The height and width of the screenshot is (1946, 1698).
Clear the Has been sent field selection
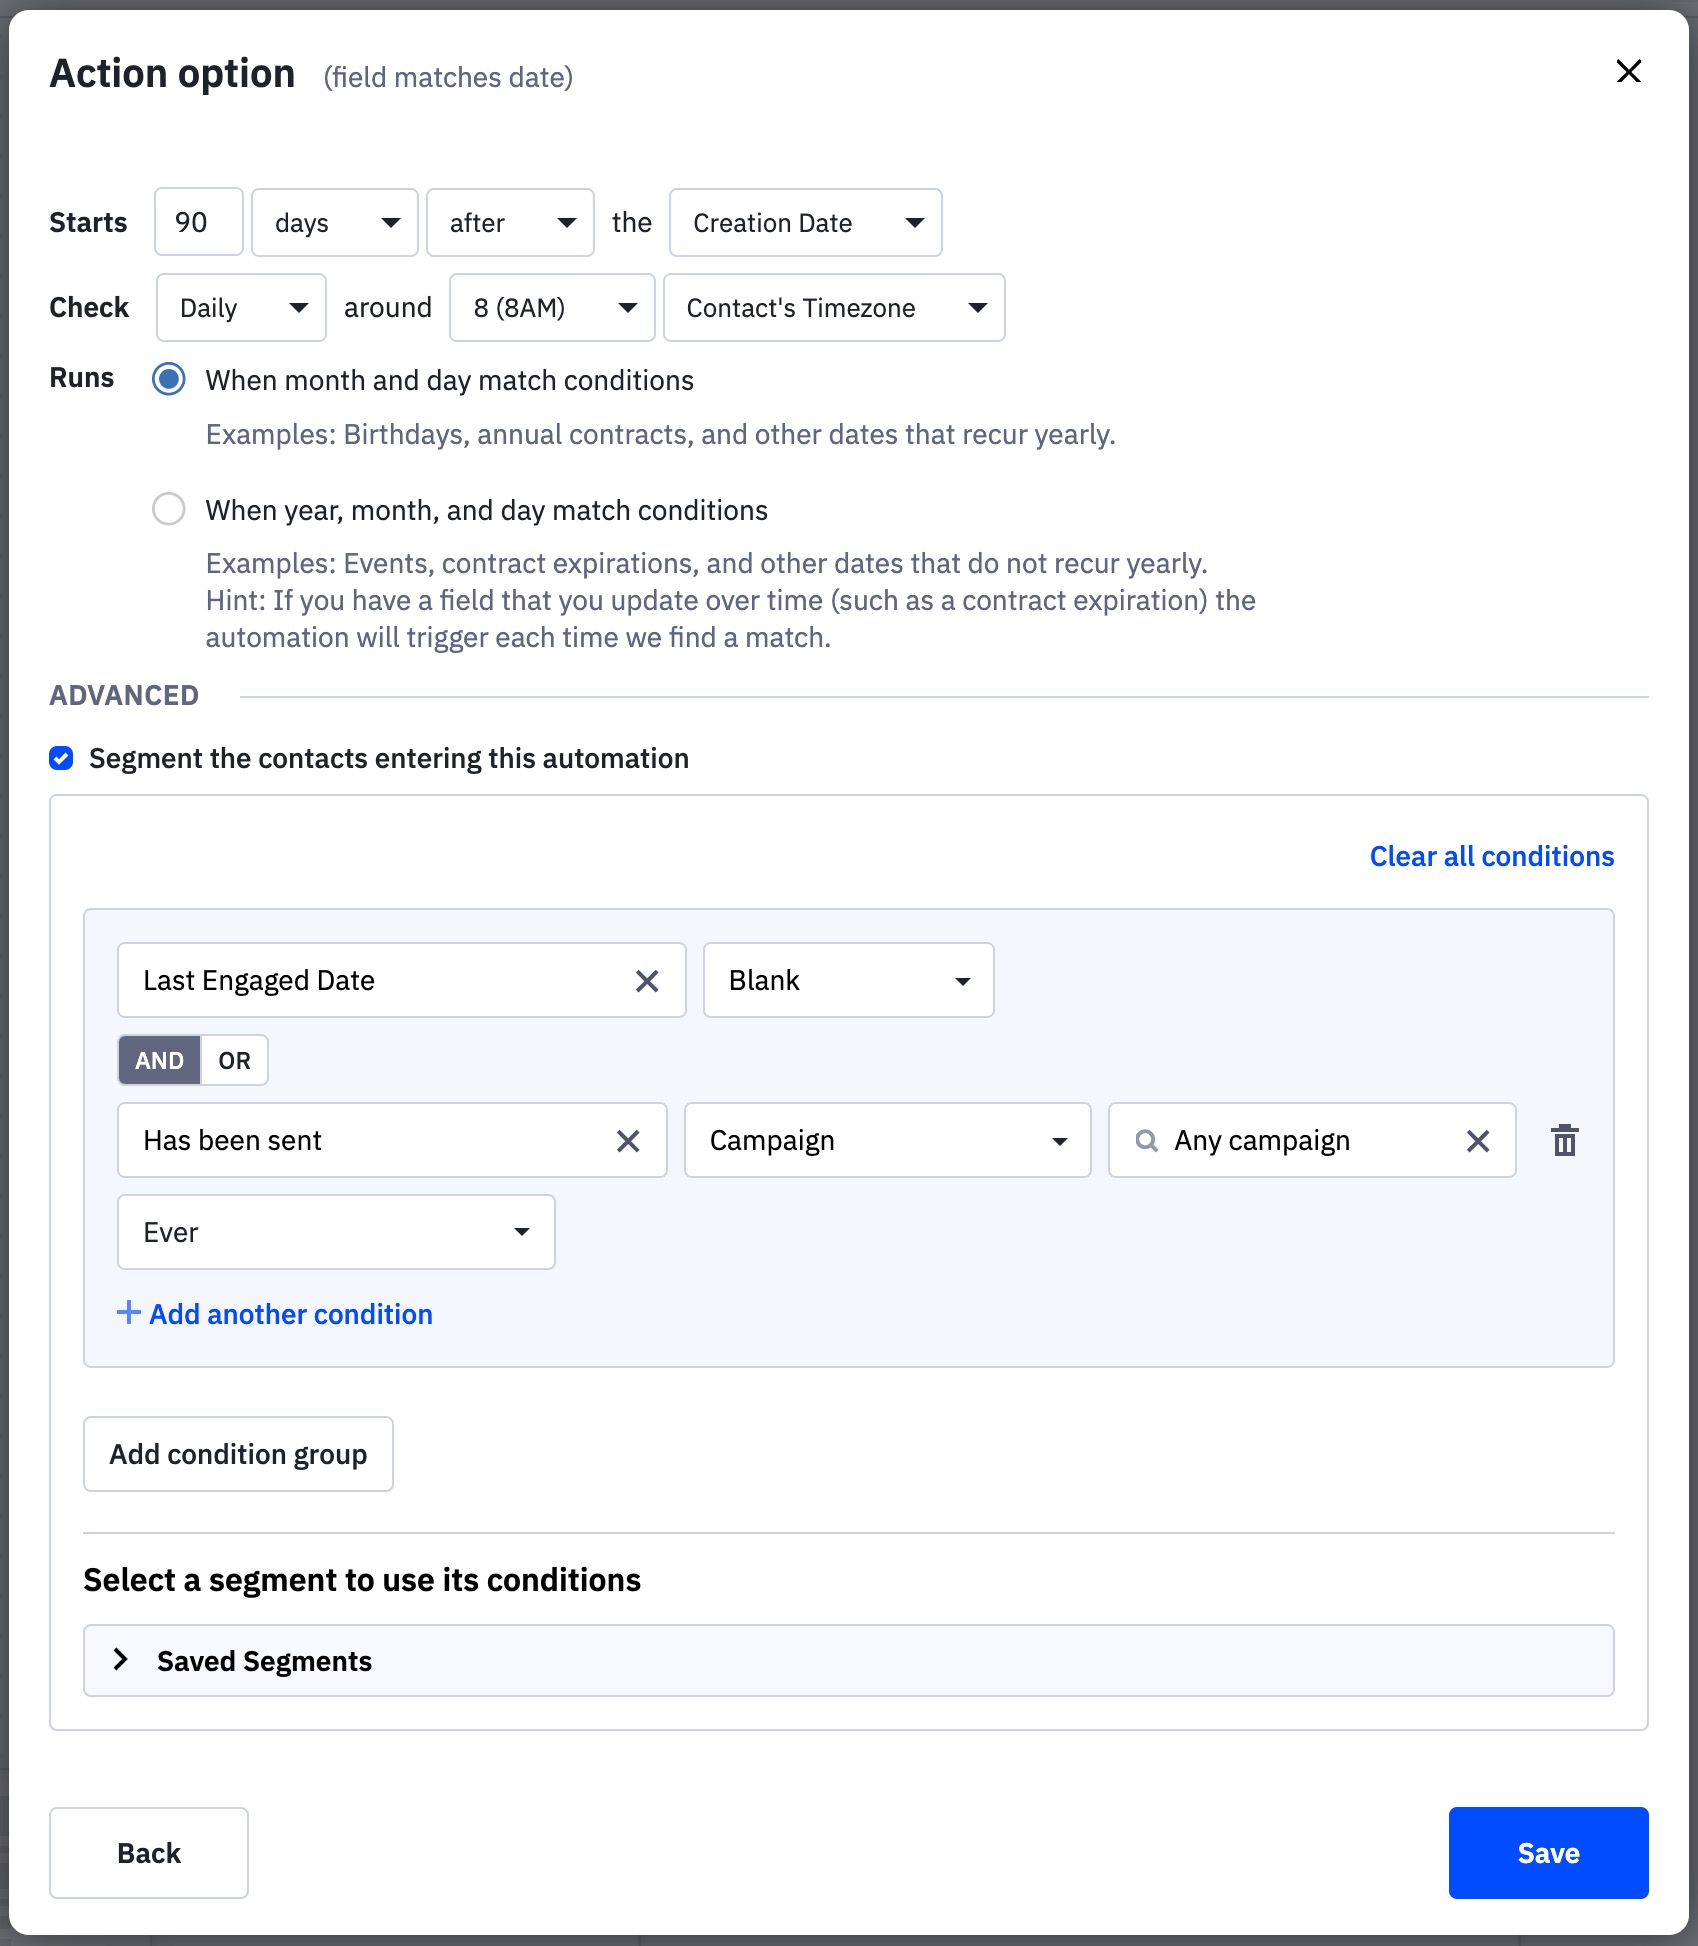[628, 1141]
